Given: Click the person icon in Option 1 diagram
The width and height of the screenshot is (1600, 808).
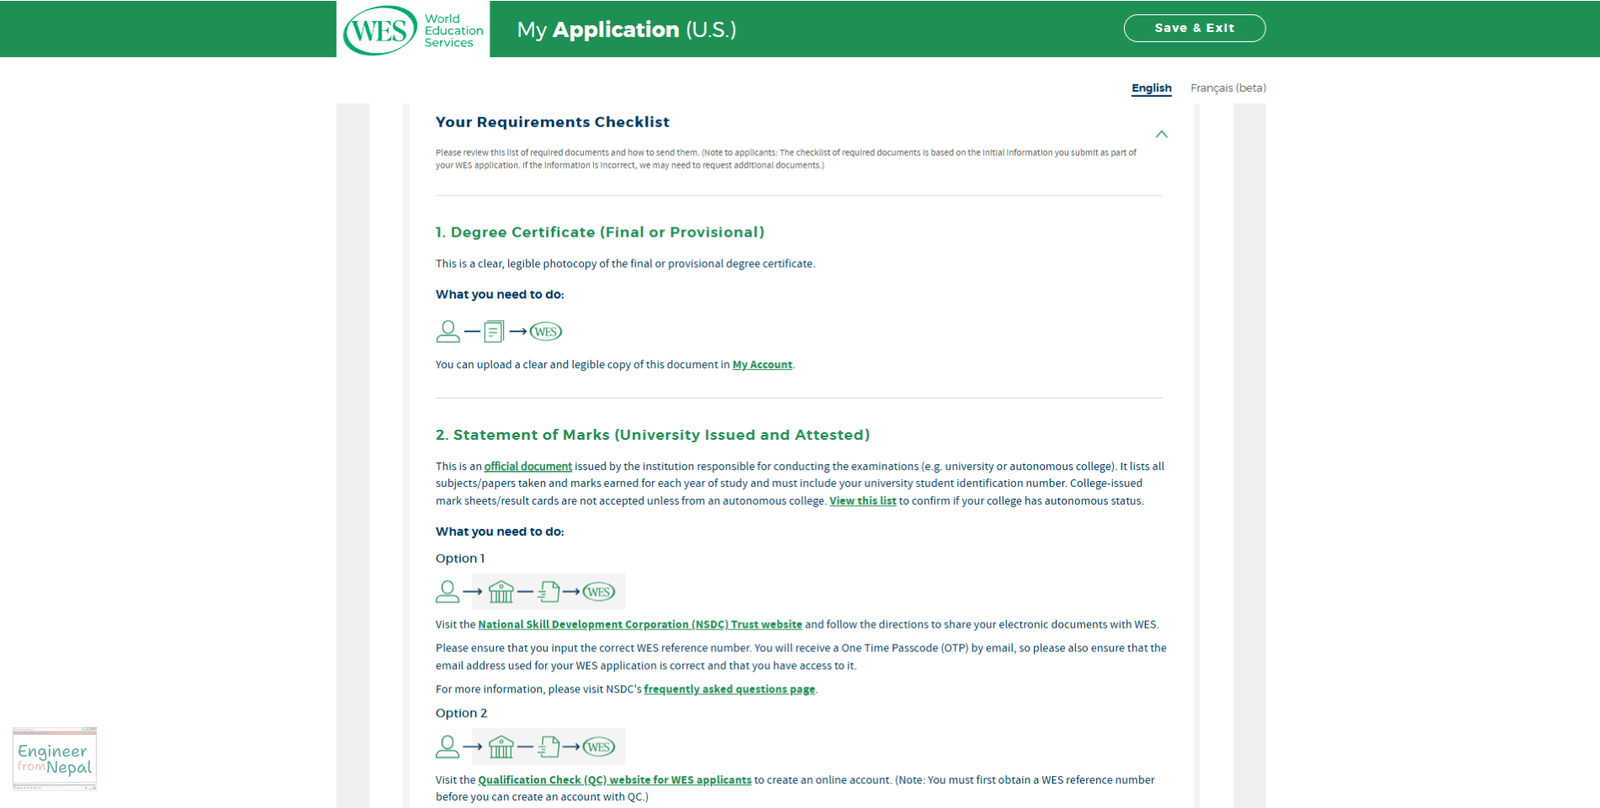Looking at the screenshot, I should tap(448, 592).
